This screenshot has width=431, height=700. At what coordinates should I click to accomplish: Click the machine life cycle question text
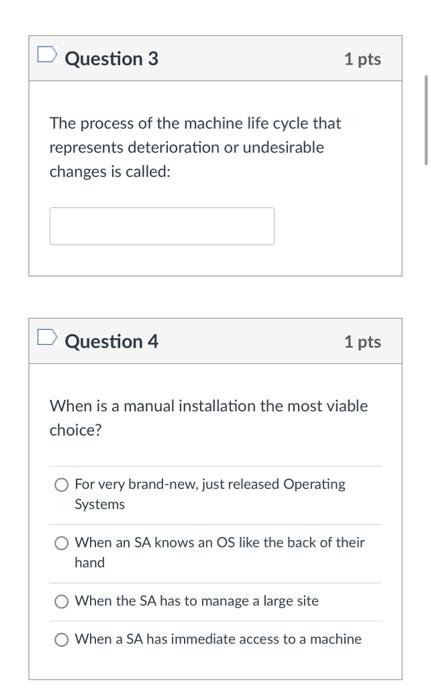pos(195,147)
